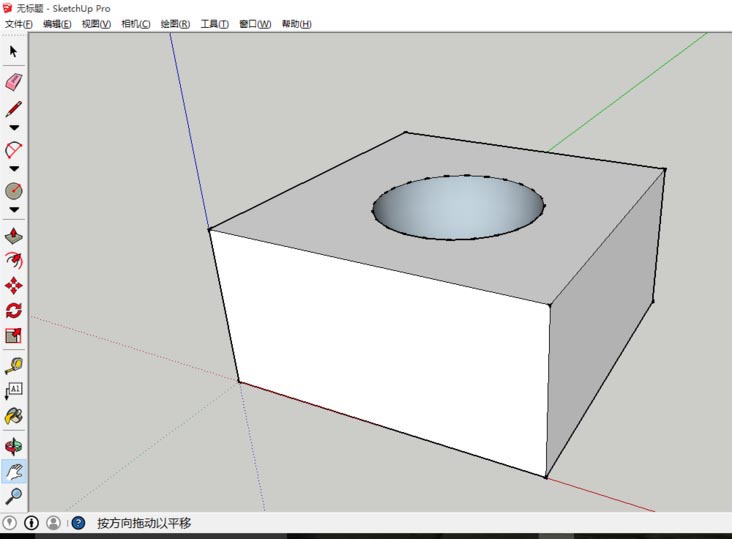Select the Tape Measure tool
Viewport: 732px width, 539px height.
click(x=14, y=365)
